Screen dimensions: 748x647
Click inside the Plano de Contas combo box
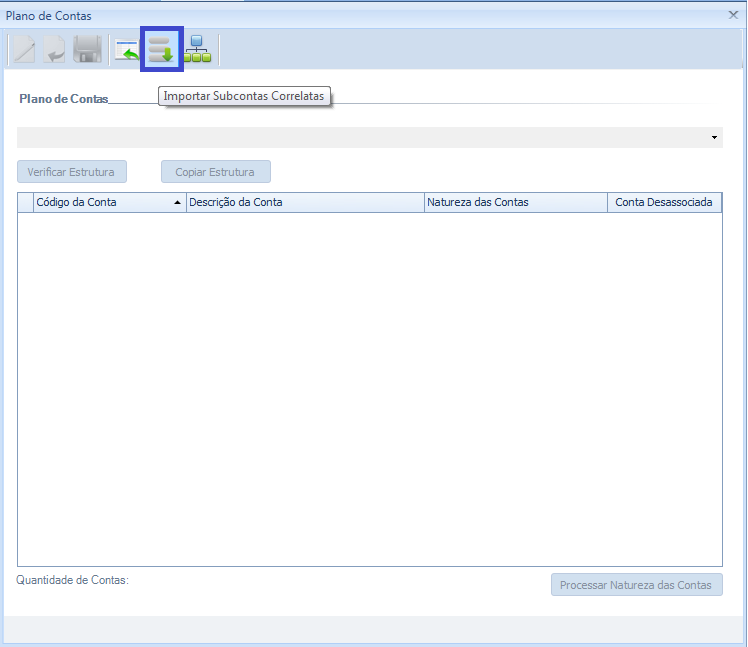click(x=360, y=137)
